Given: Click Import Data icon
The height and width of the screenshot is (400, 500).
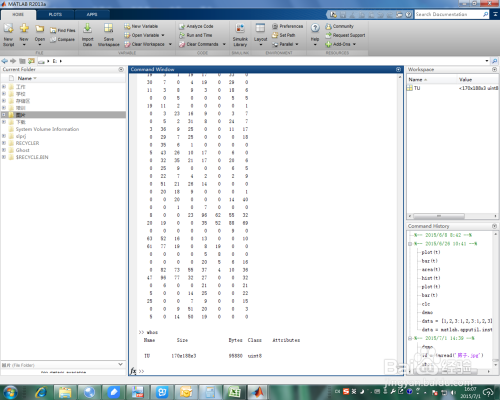Looking at the screenshot, I should tap(87, 29).
